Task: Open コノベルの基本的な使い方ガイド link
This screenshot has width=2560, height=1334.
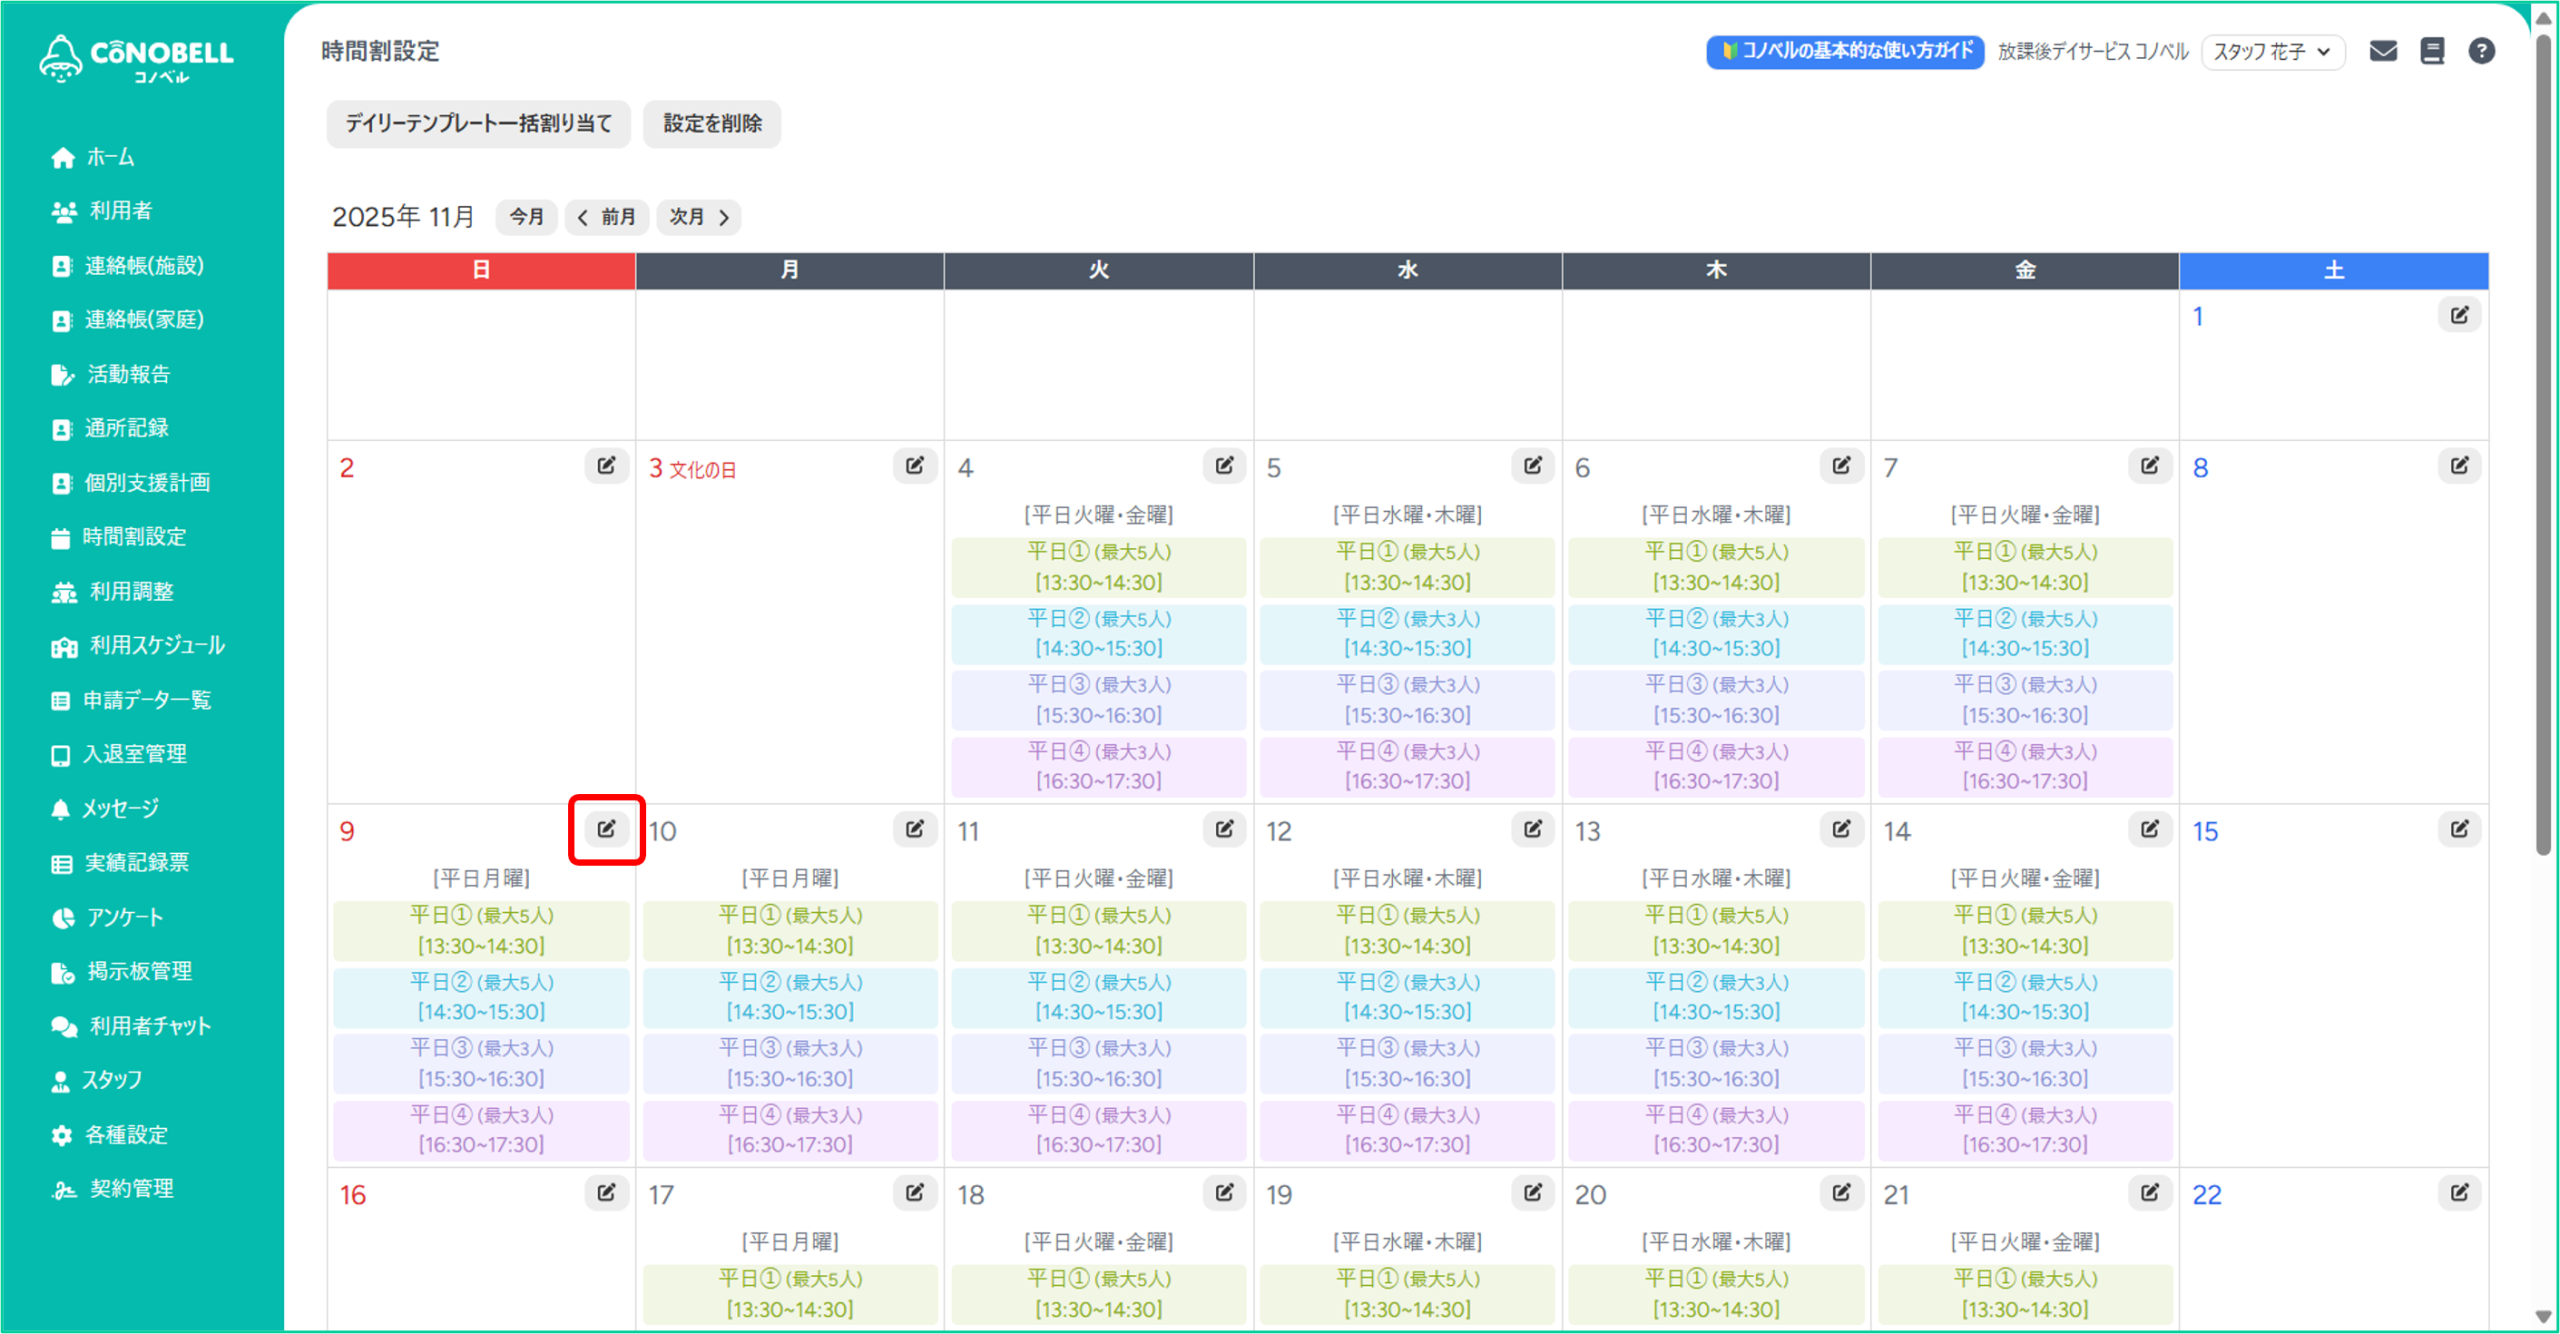Action: click(x=1845, y=51)
